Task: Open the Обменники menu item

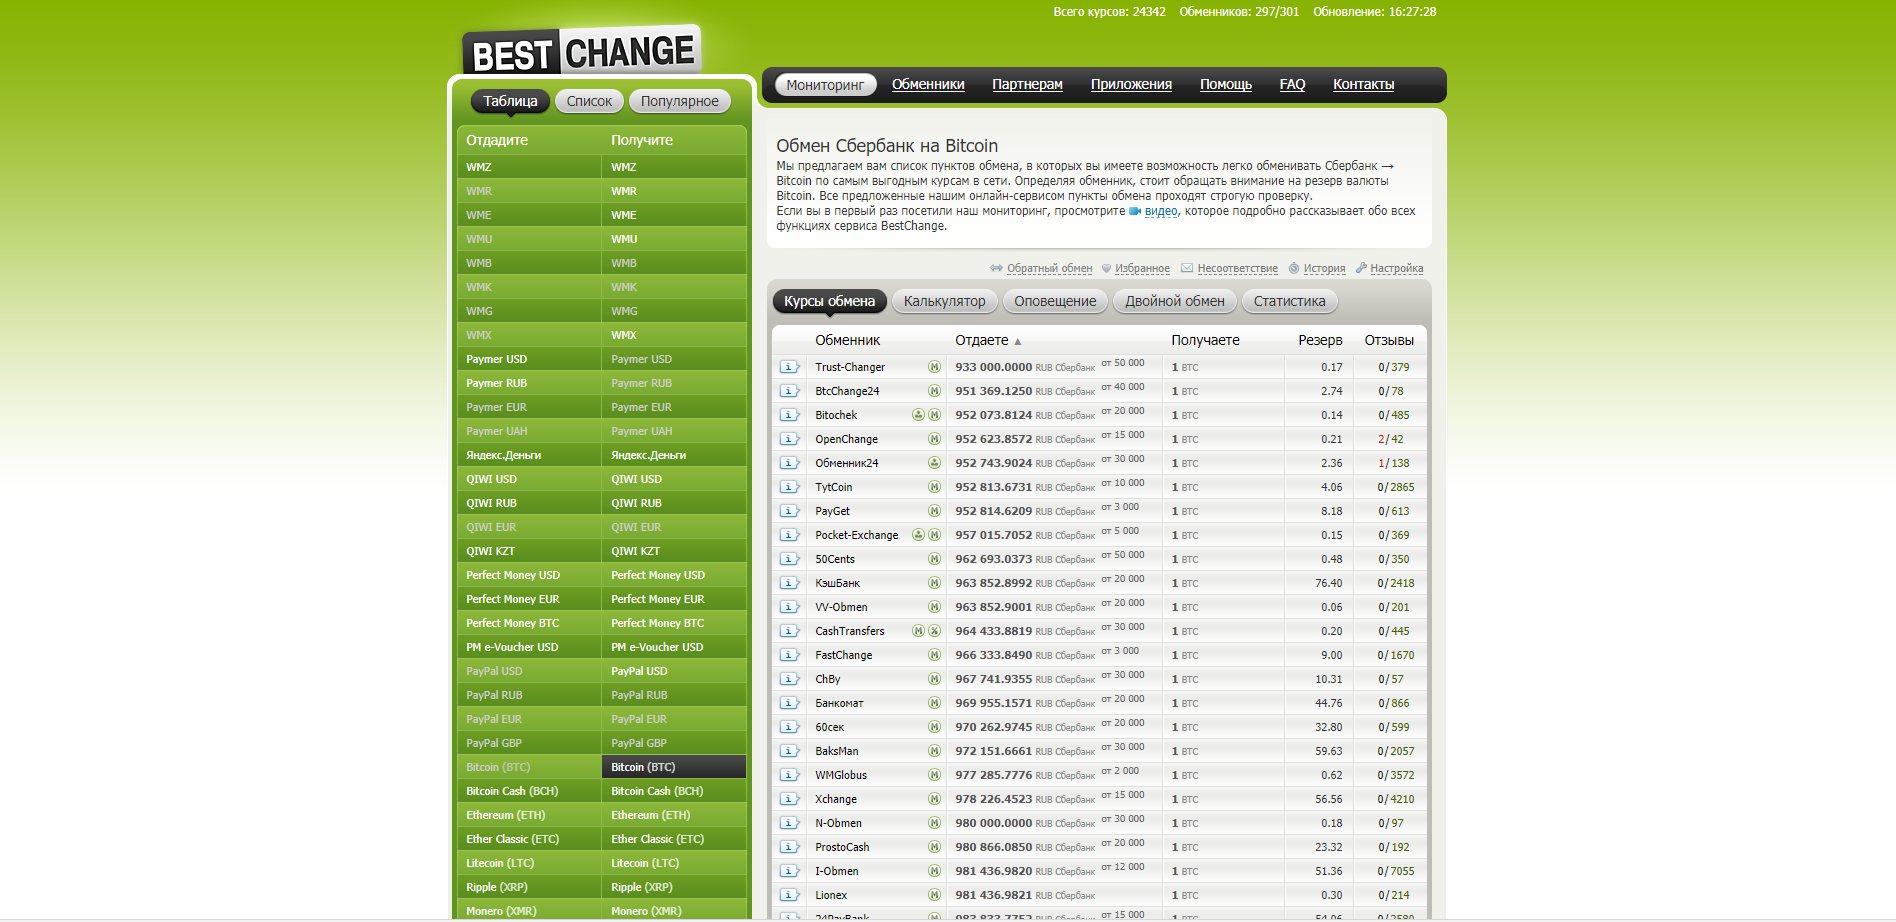Action: pyautogui.click(x=928, y=85)
